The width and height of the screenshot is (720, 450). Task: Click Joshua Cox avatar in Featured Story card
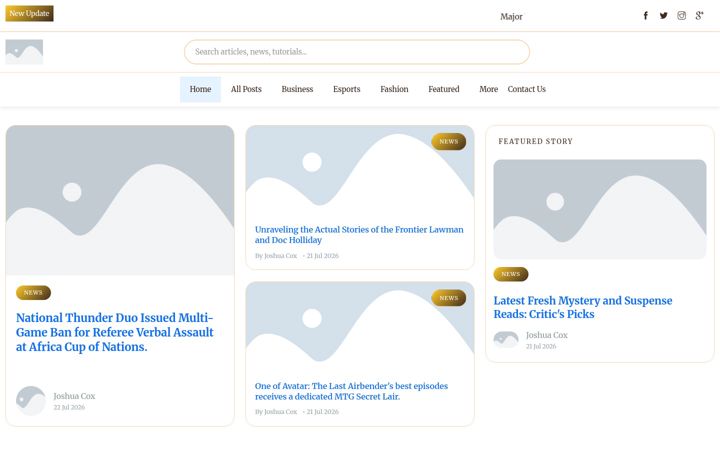506,340
